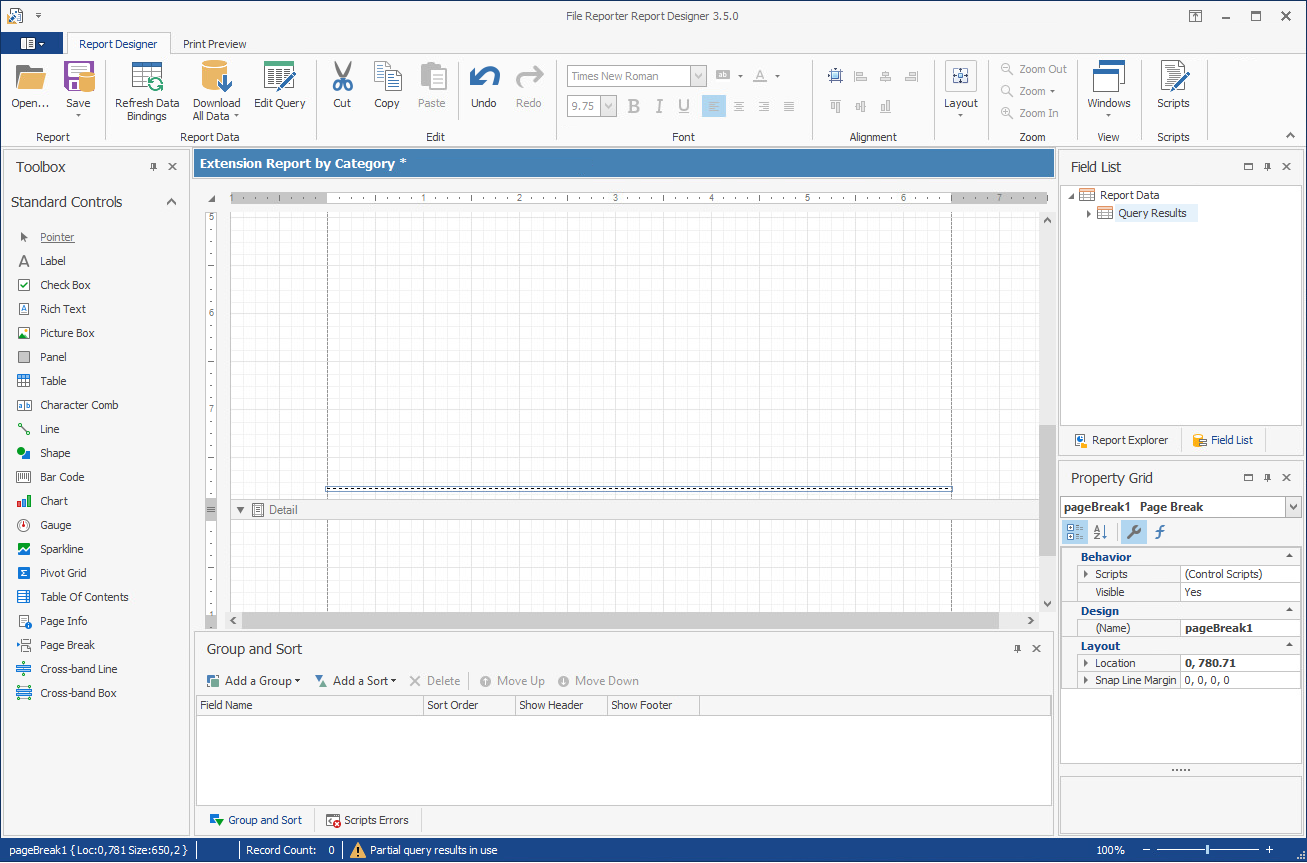Open the Add a Group dropdown
1307x863 pixels.
point(253,680)
